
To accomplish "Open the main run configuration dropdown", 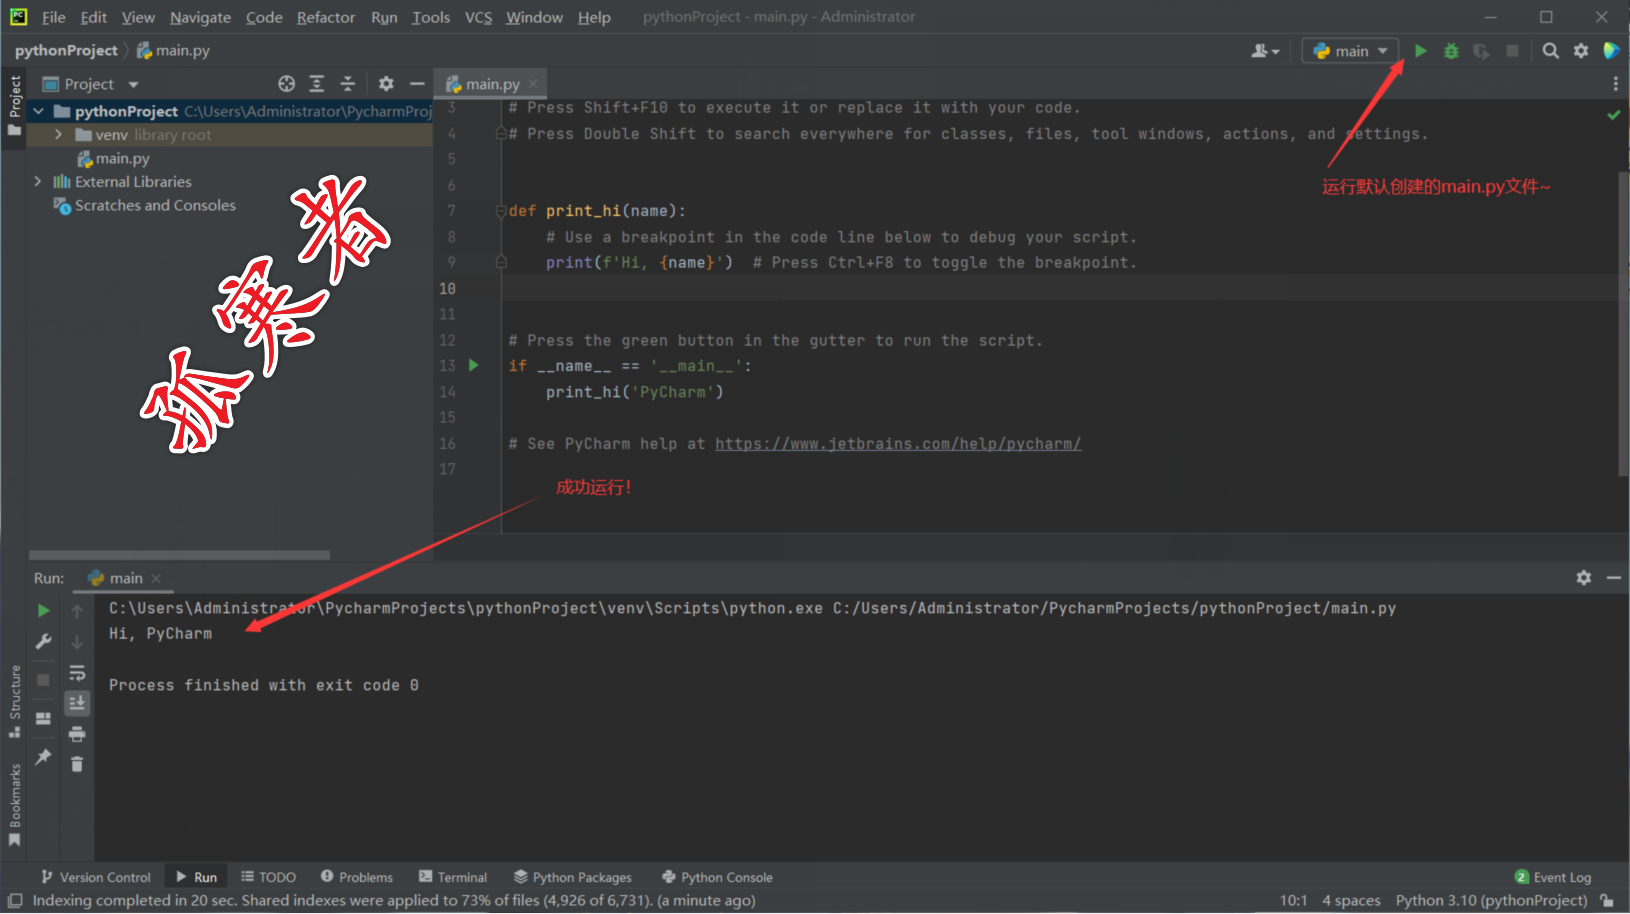I will tap(1350, 51).
